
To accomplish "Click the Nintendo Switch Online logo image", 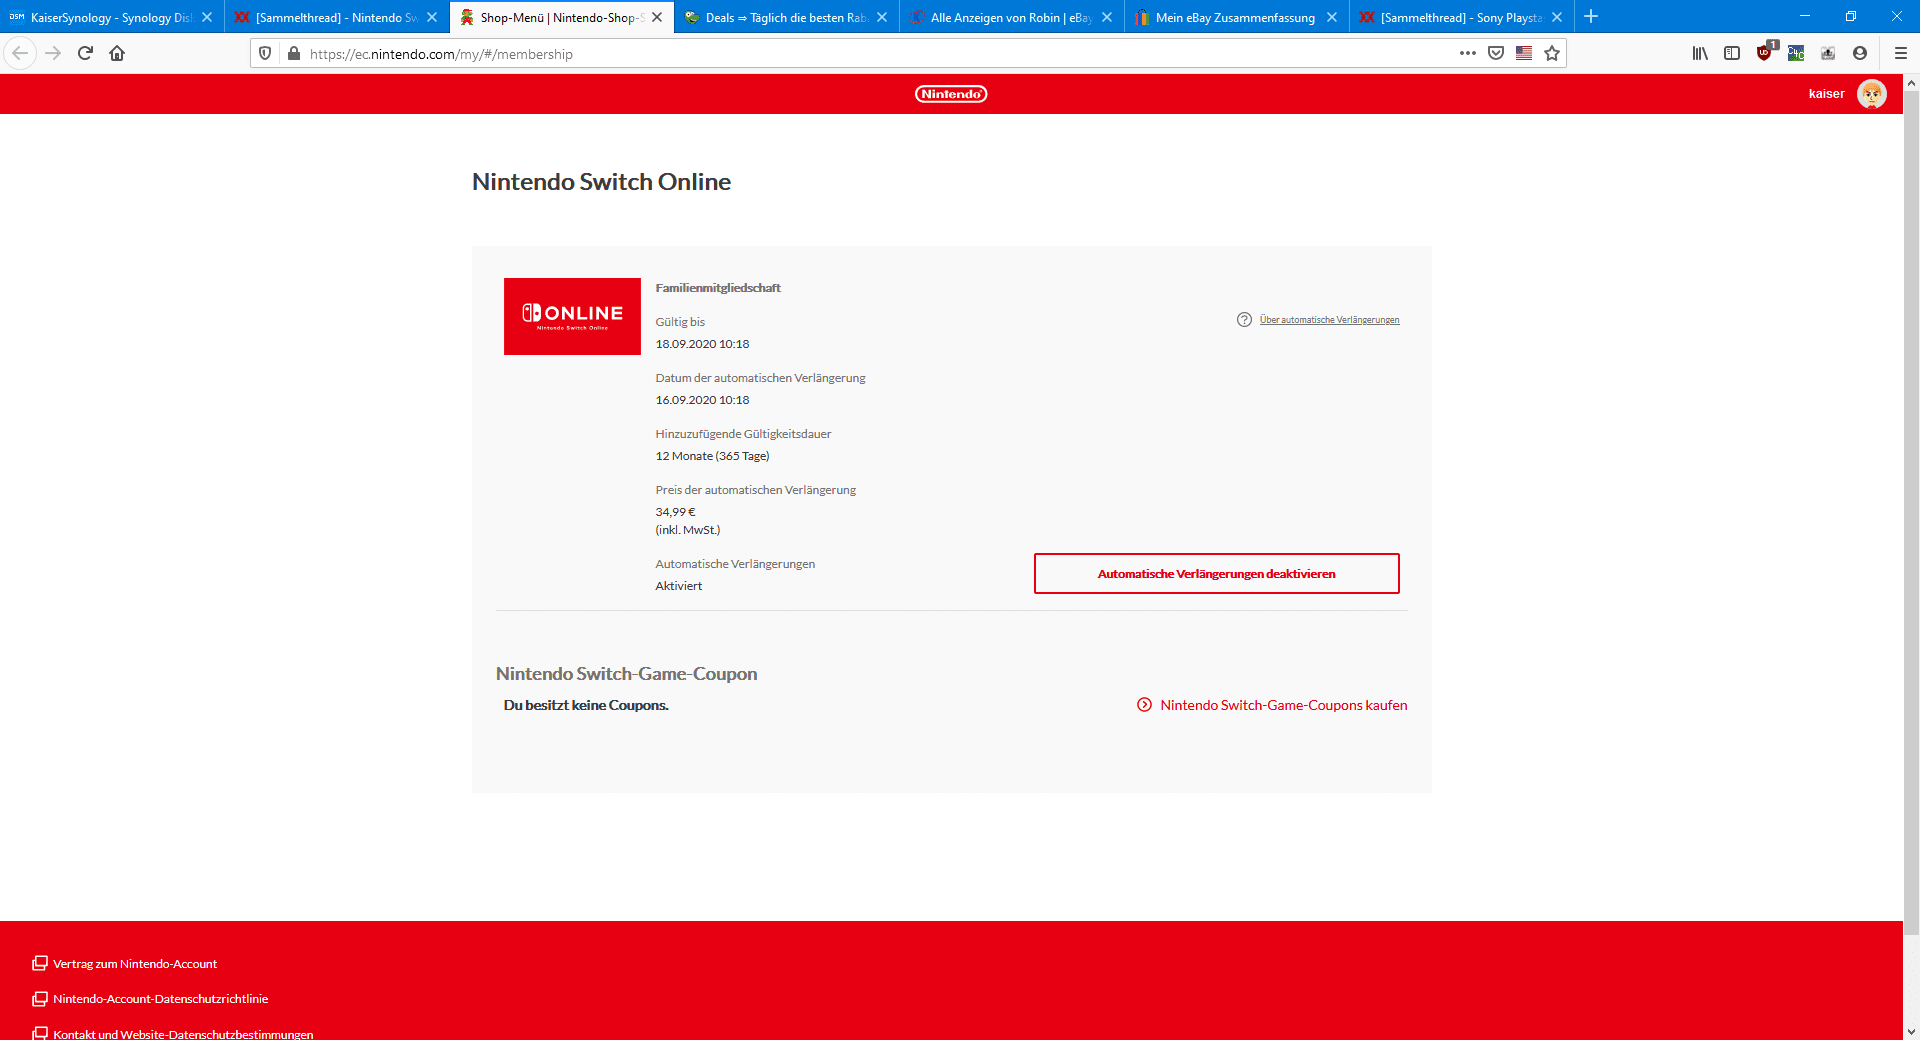I will coord(572,316).
